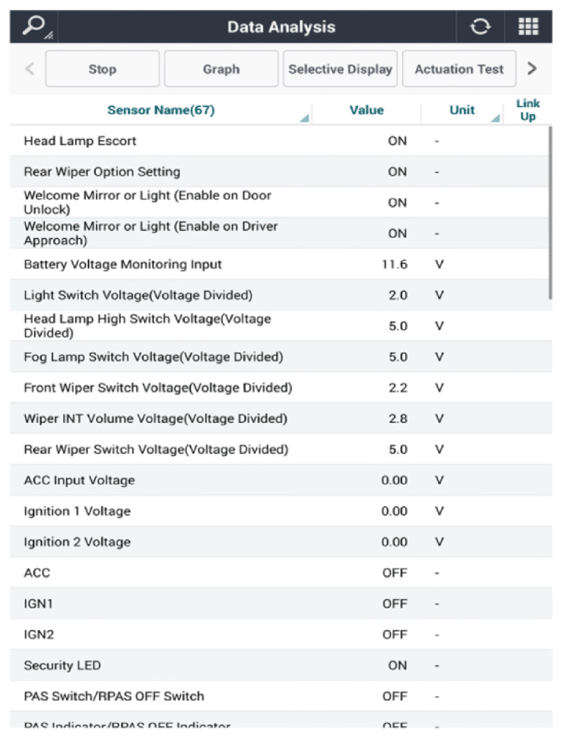The image size is (562, 740).
Task: Select the Battery Voltage Monitoring Input row
Action: click(281, 264)
